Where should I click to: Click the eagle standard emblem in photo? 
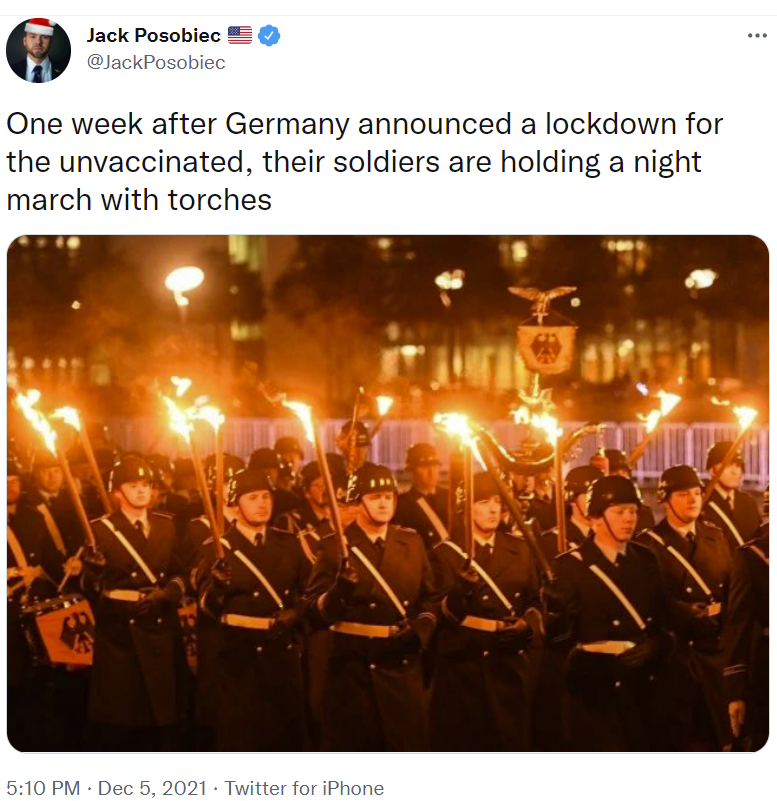[545, 349]
